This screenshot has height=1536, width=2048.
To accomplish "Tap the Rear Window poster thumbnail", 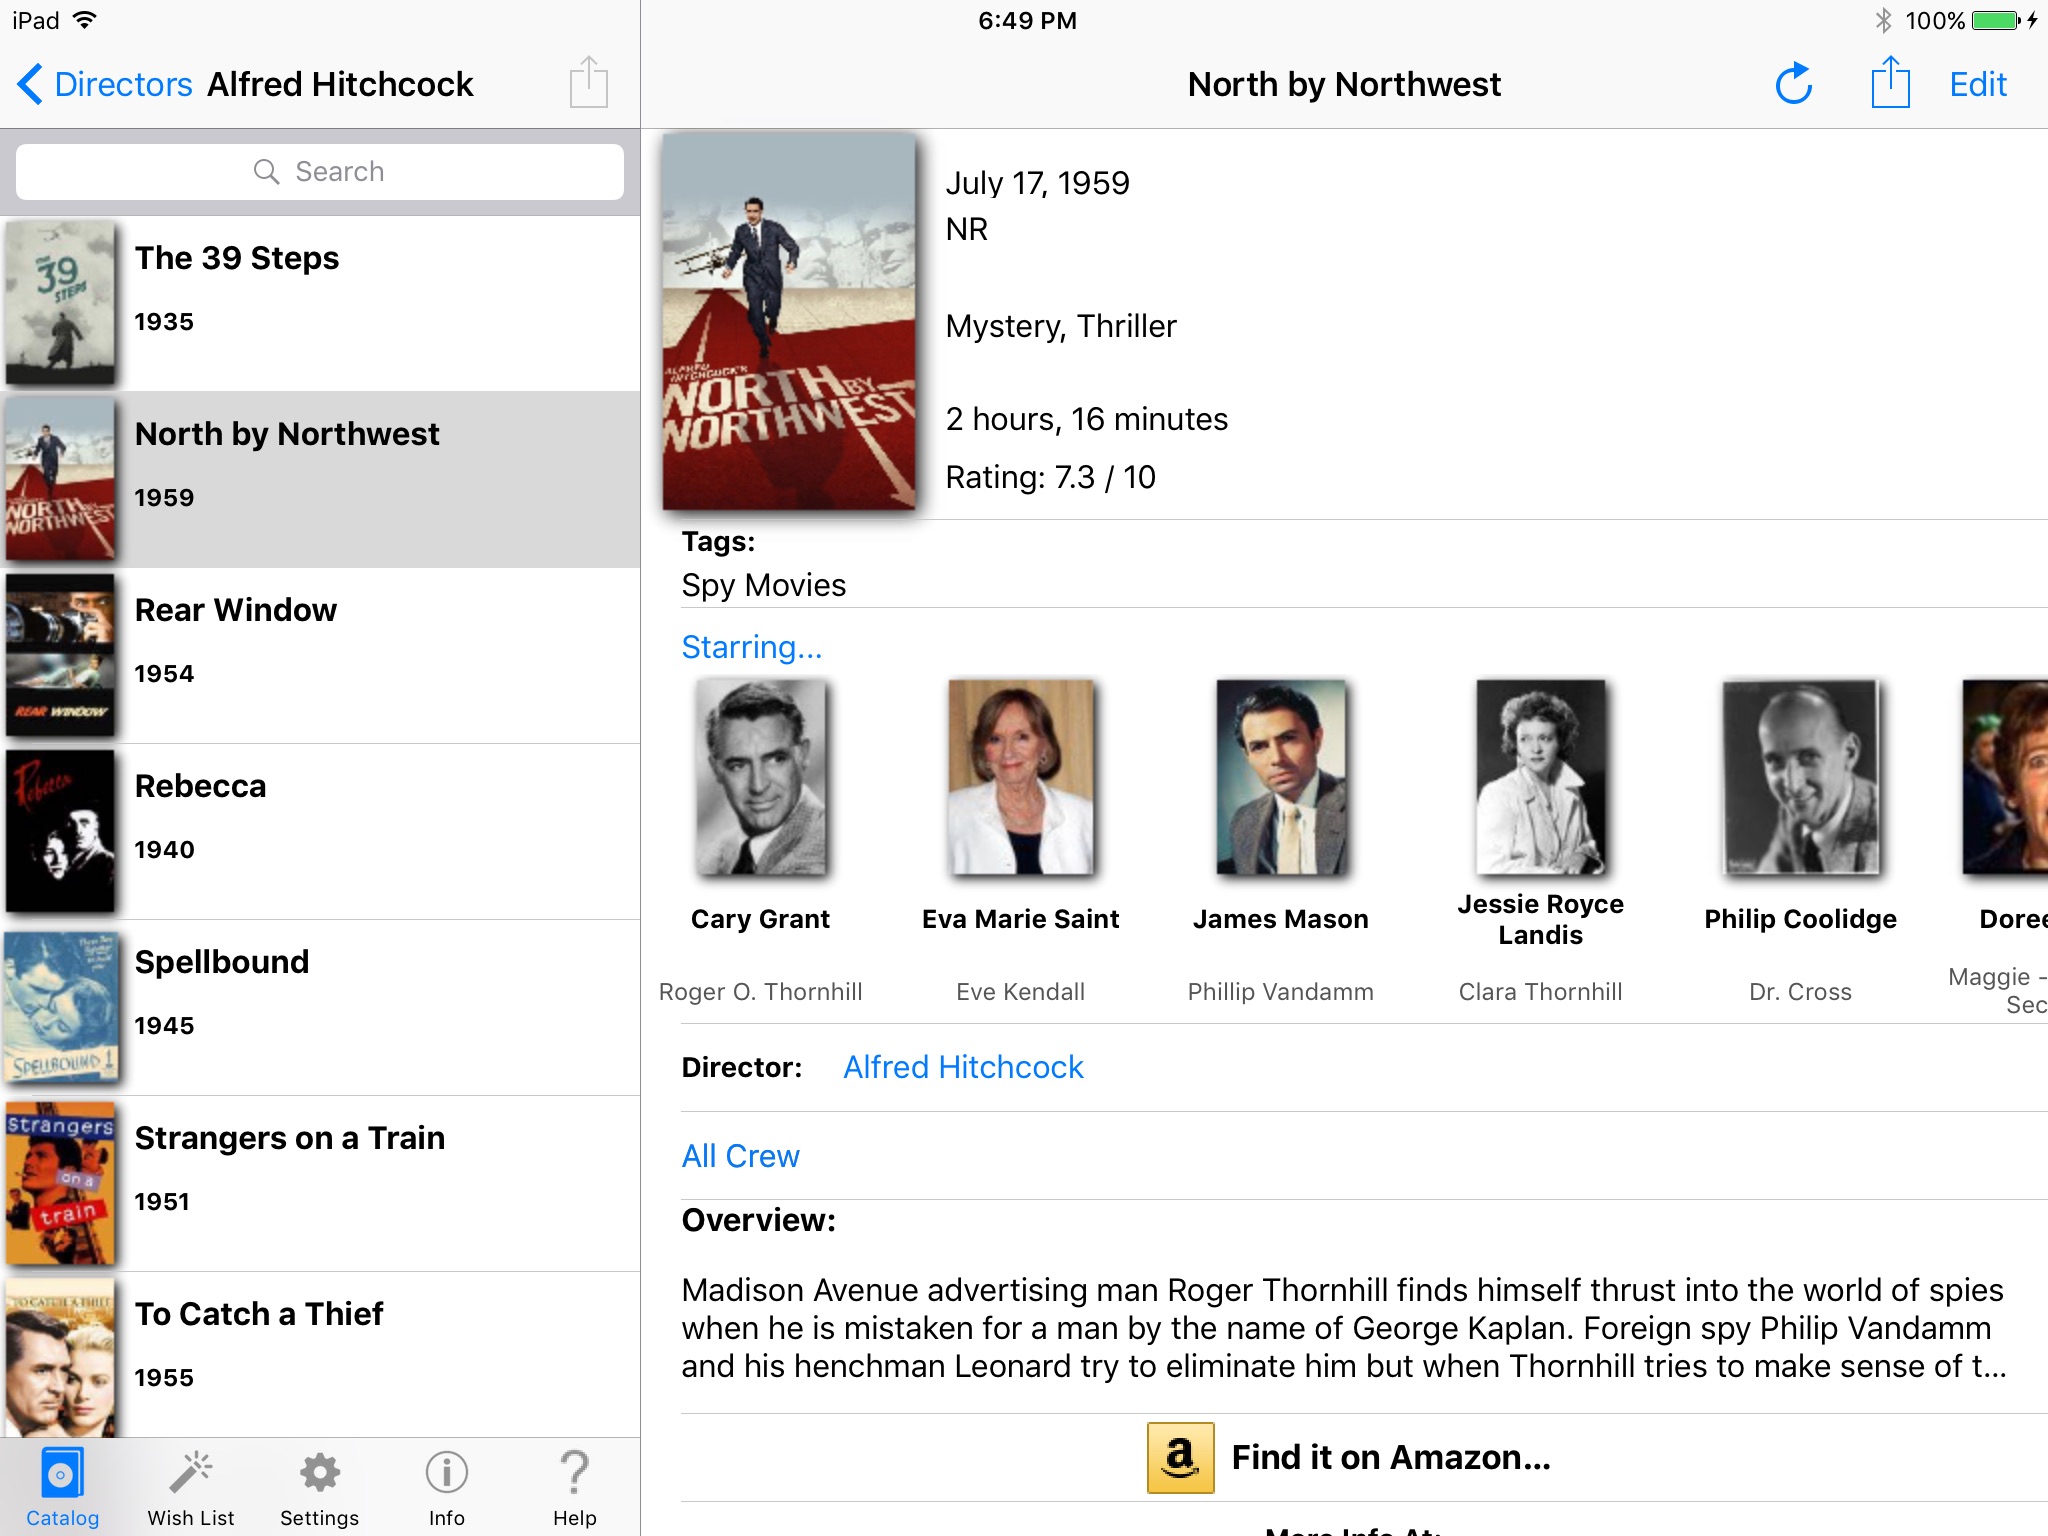I will tap(60, 655).
